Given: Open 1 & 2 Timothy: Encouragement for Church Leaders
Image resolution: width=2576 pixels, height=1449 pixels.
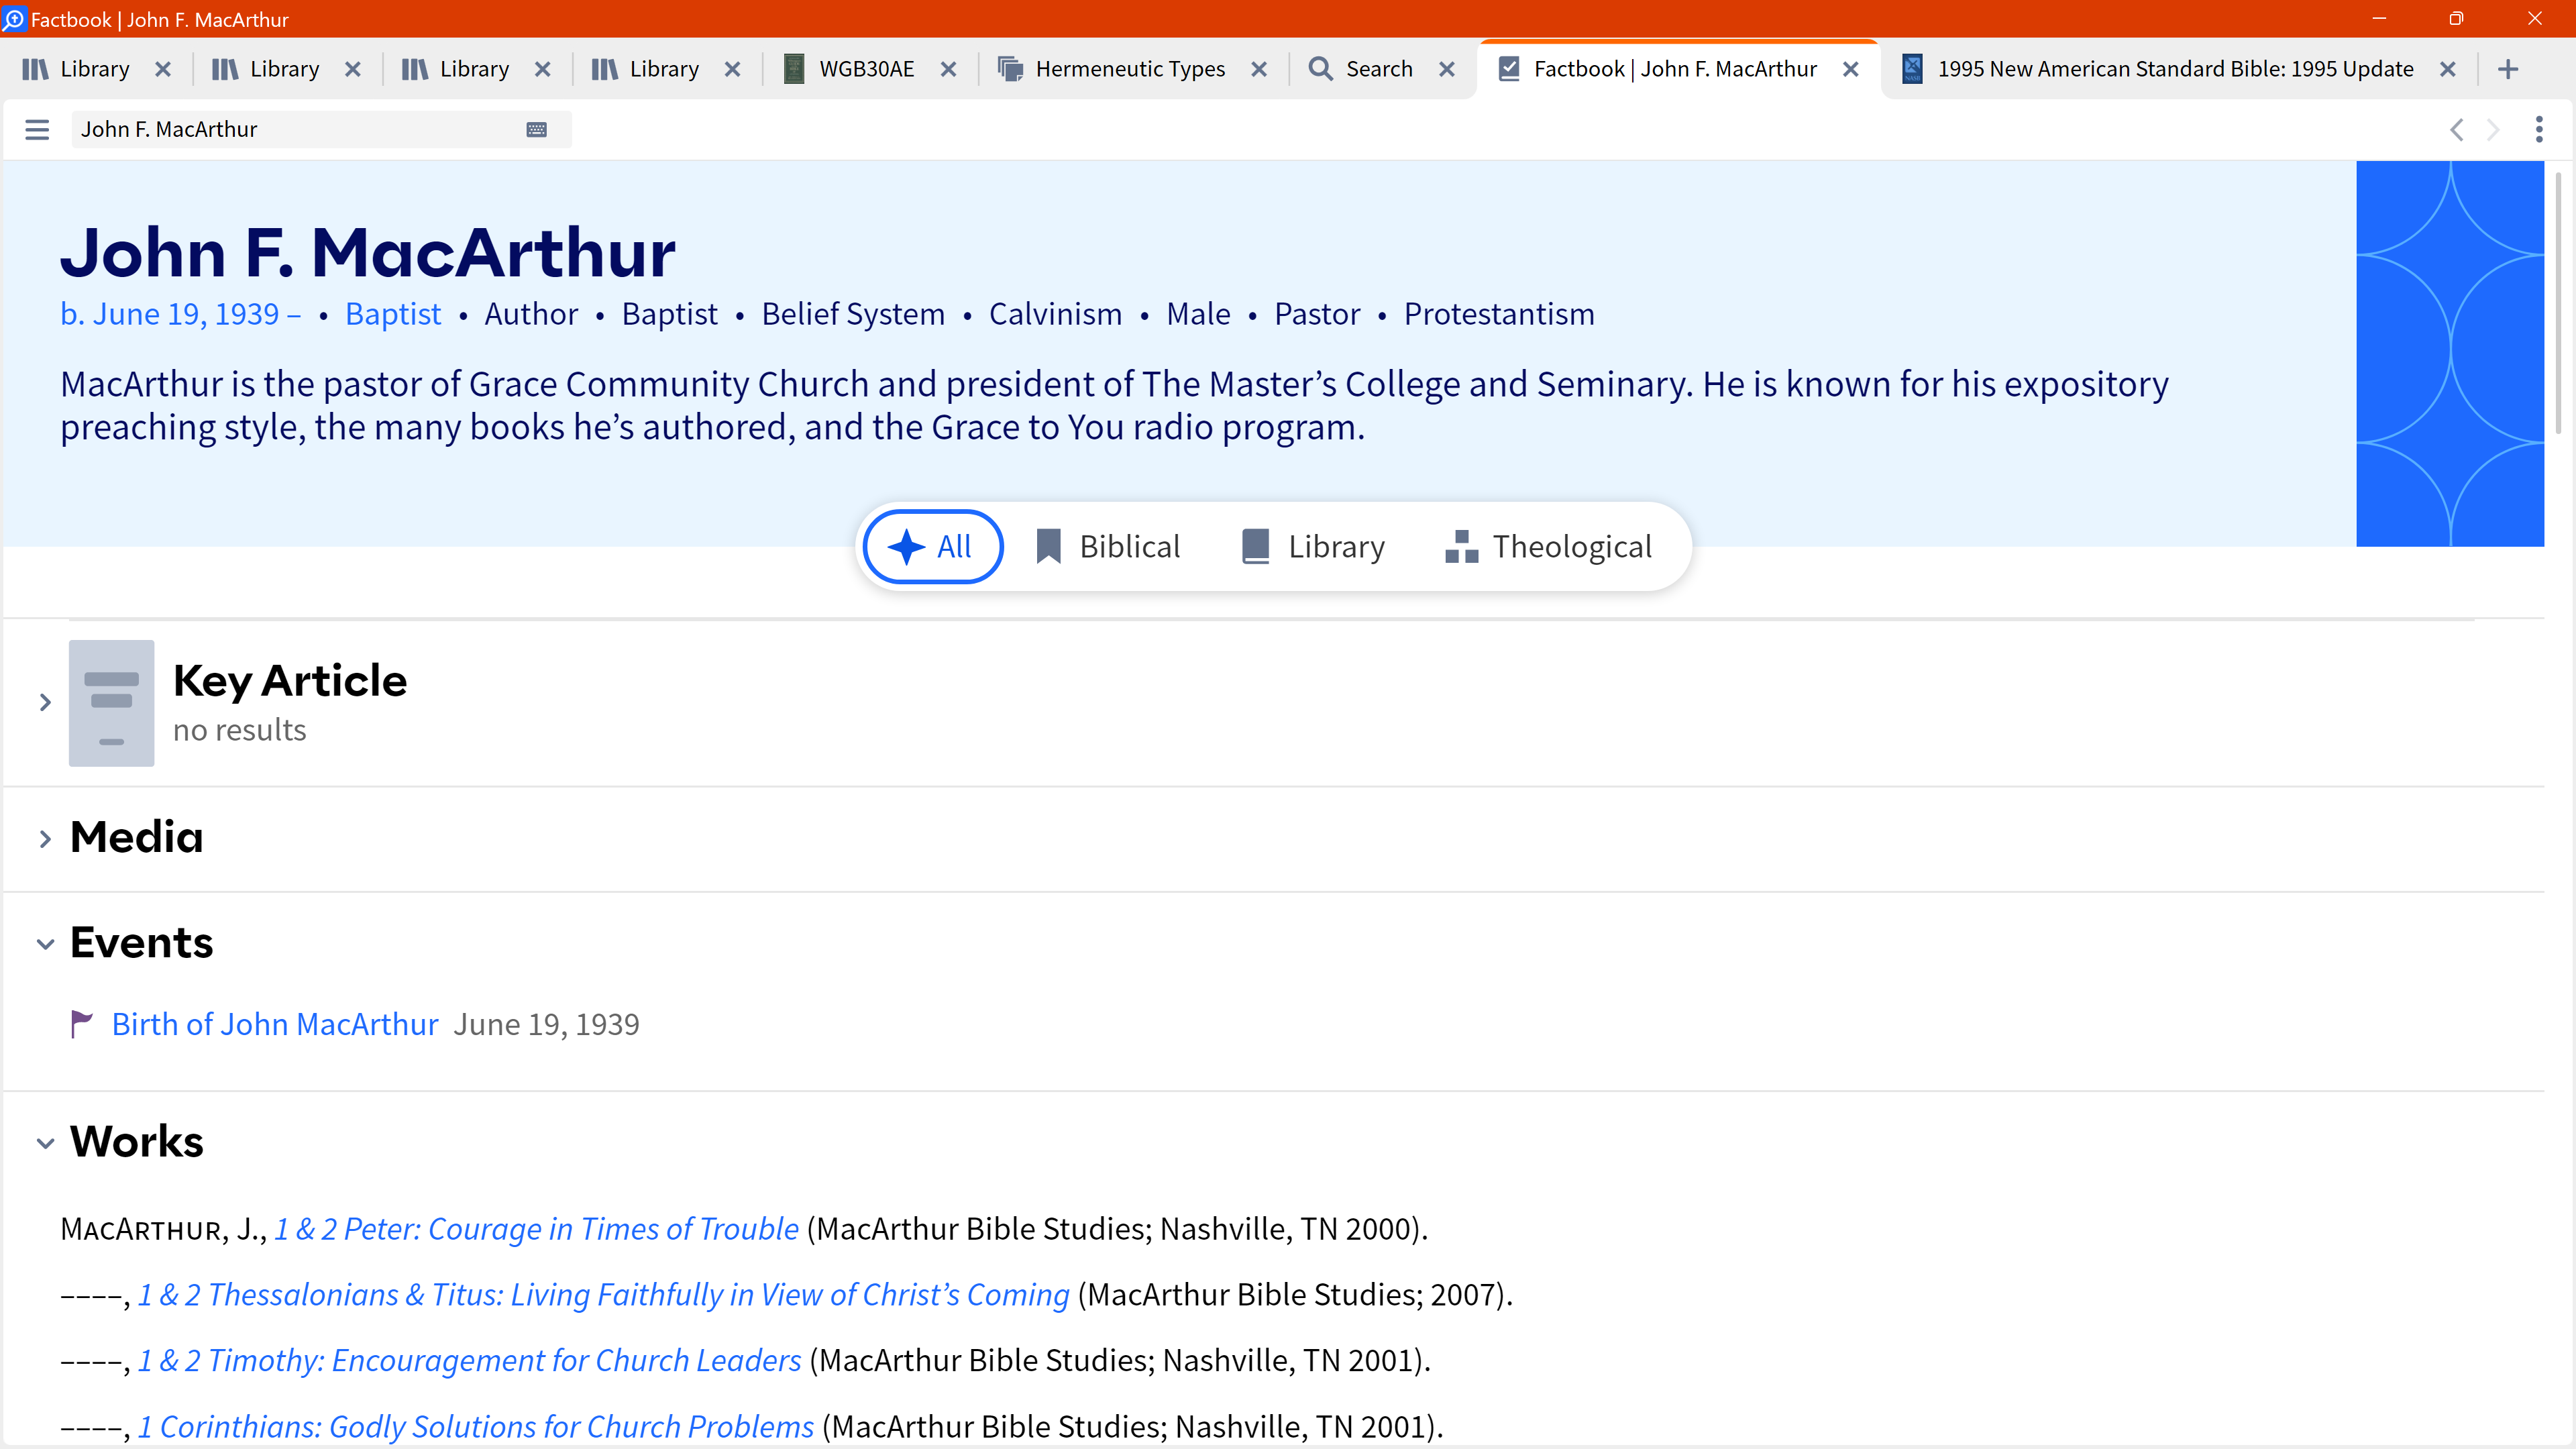Looking at the screenshot, I should [470, 1361].
